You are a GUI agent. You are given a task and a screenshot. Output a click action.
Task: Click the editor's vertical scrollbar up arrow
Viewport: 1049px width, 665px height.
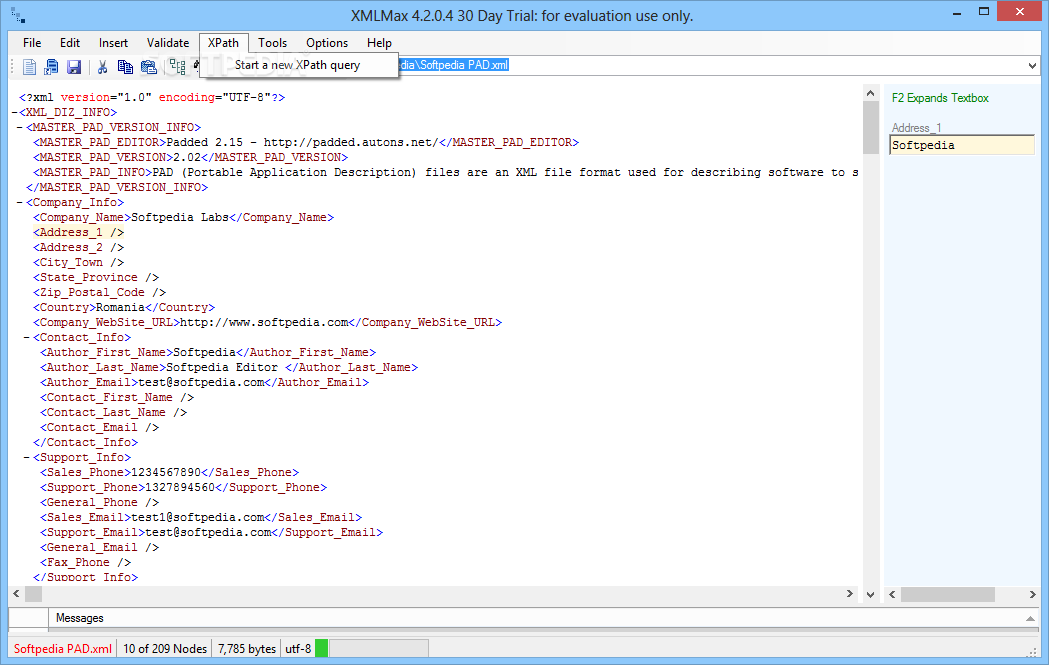870,93
